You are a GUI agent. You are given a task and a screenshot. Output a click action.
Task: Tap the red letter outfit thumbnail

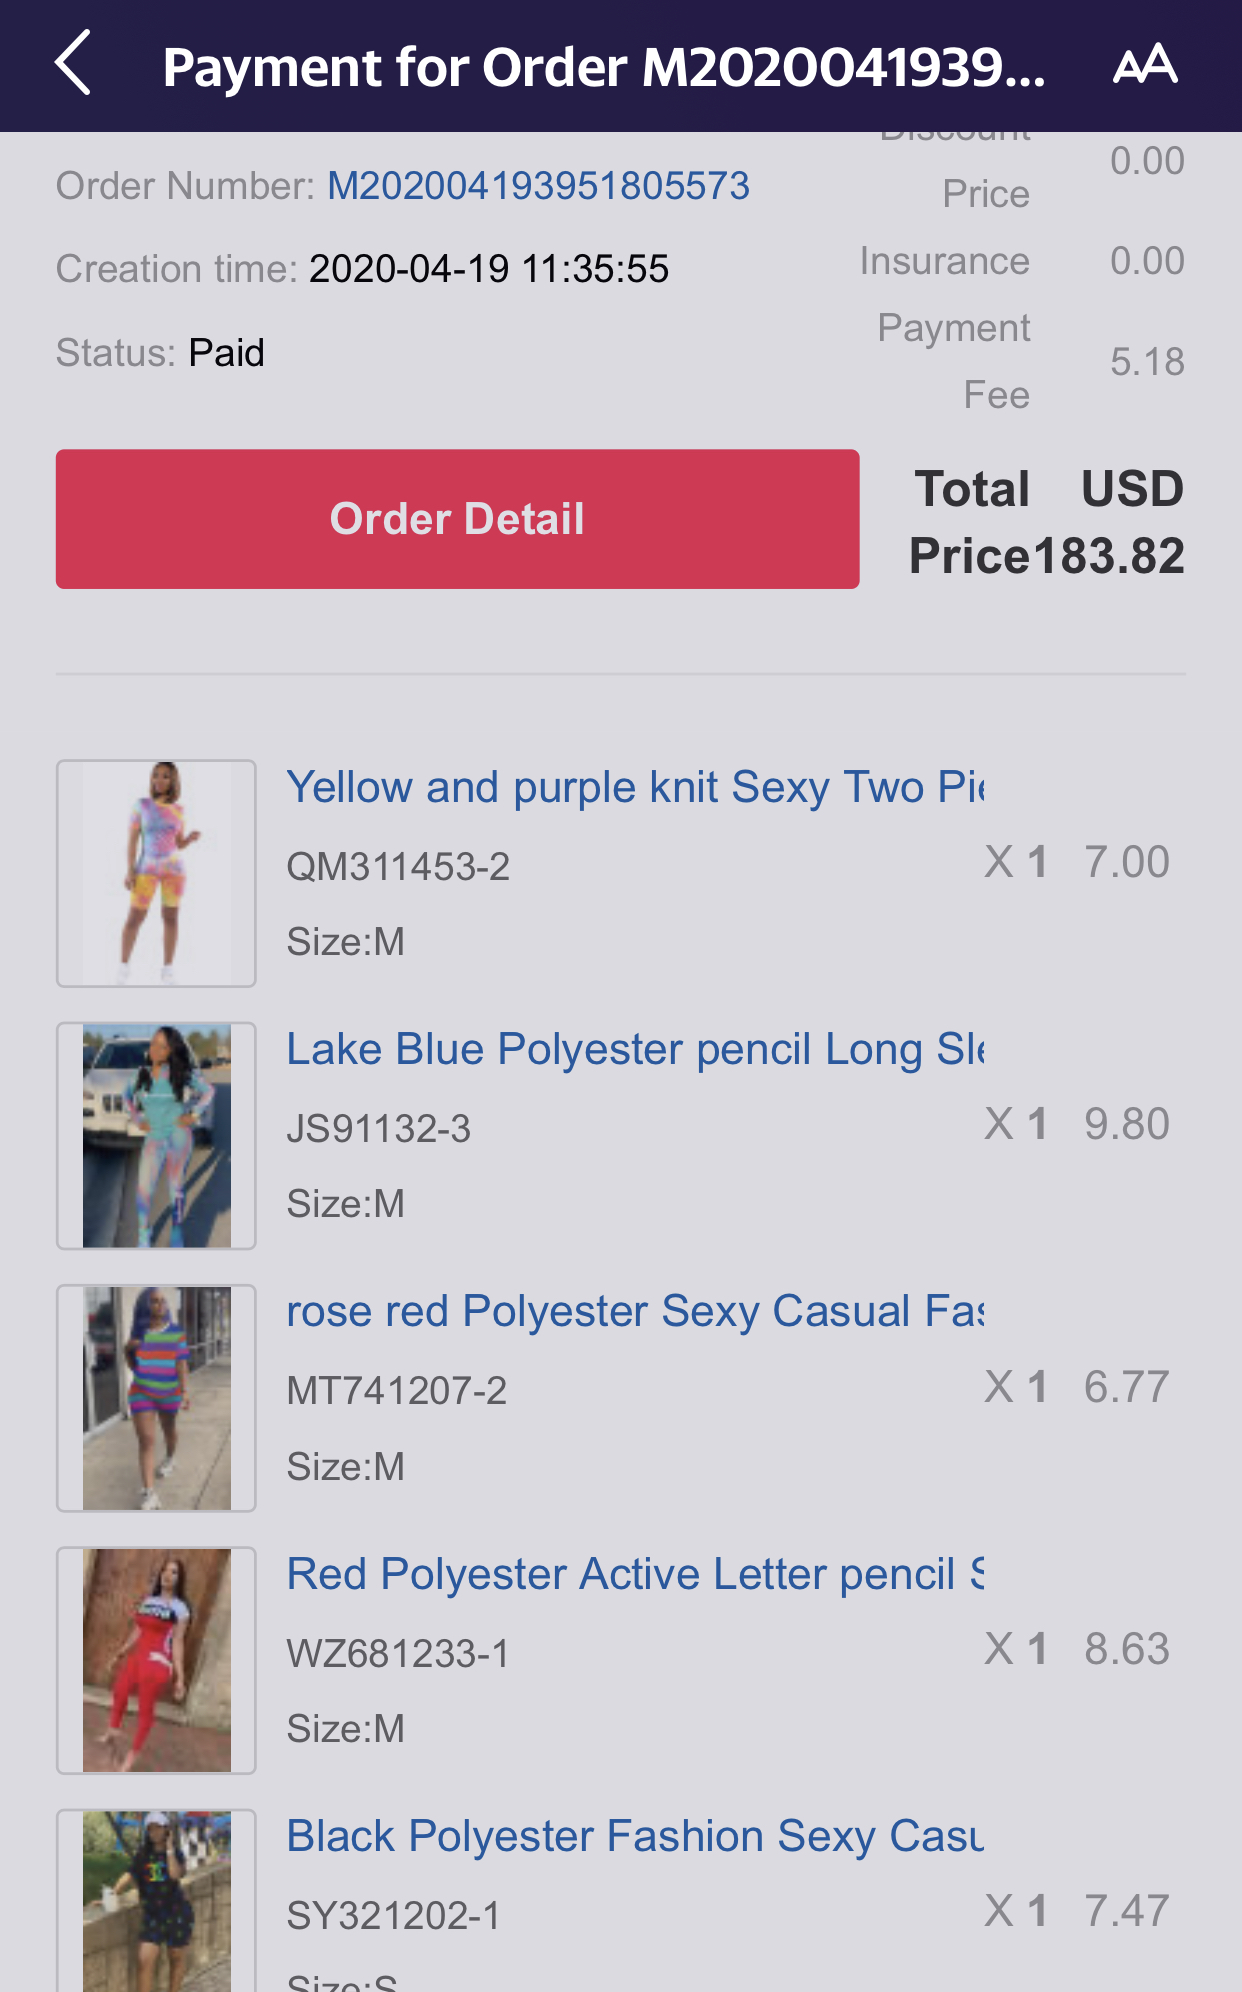pyautogui.click(x=156, y=1660)
